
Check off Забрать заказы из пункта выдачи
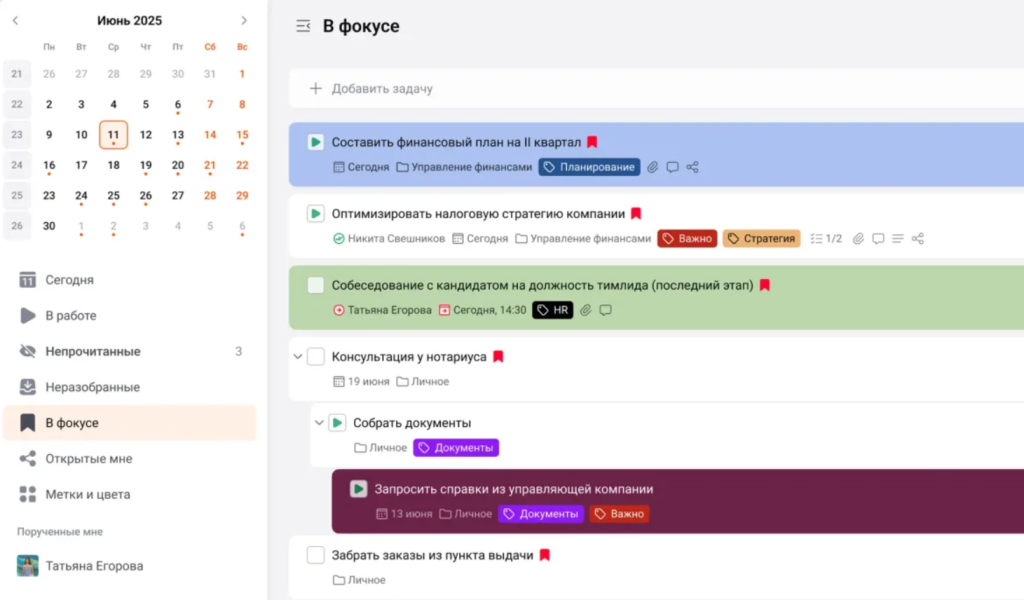[315, 555]
